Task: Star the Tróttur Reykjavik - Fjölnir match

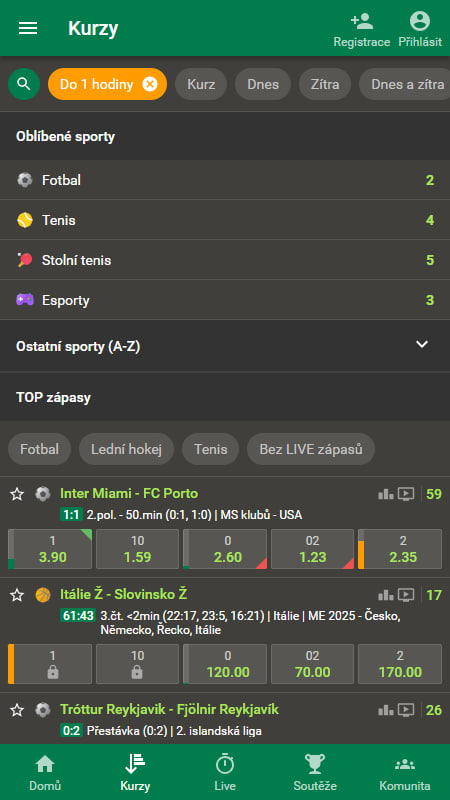Action: coord(17,710)
